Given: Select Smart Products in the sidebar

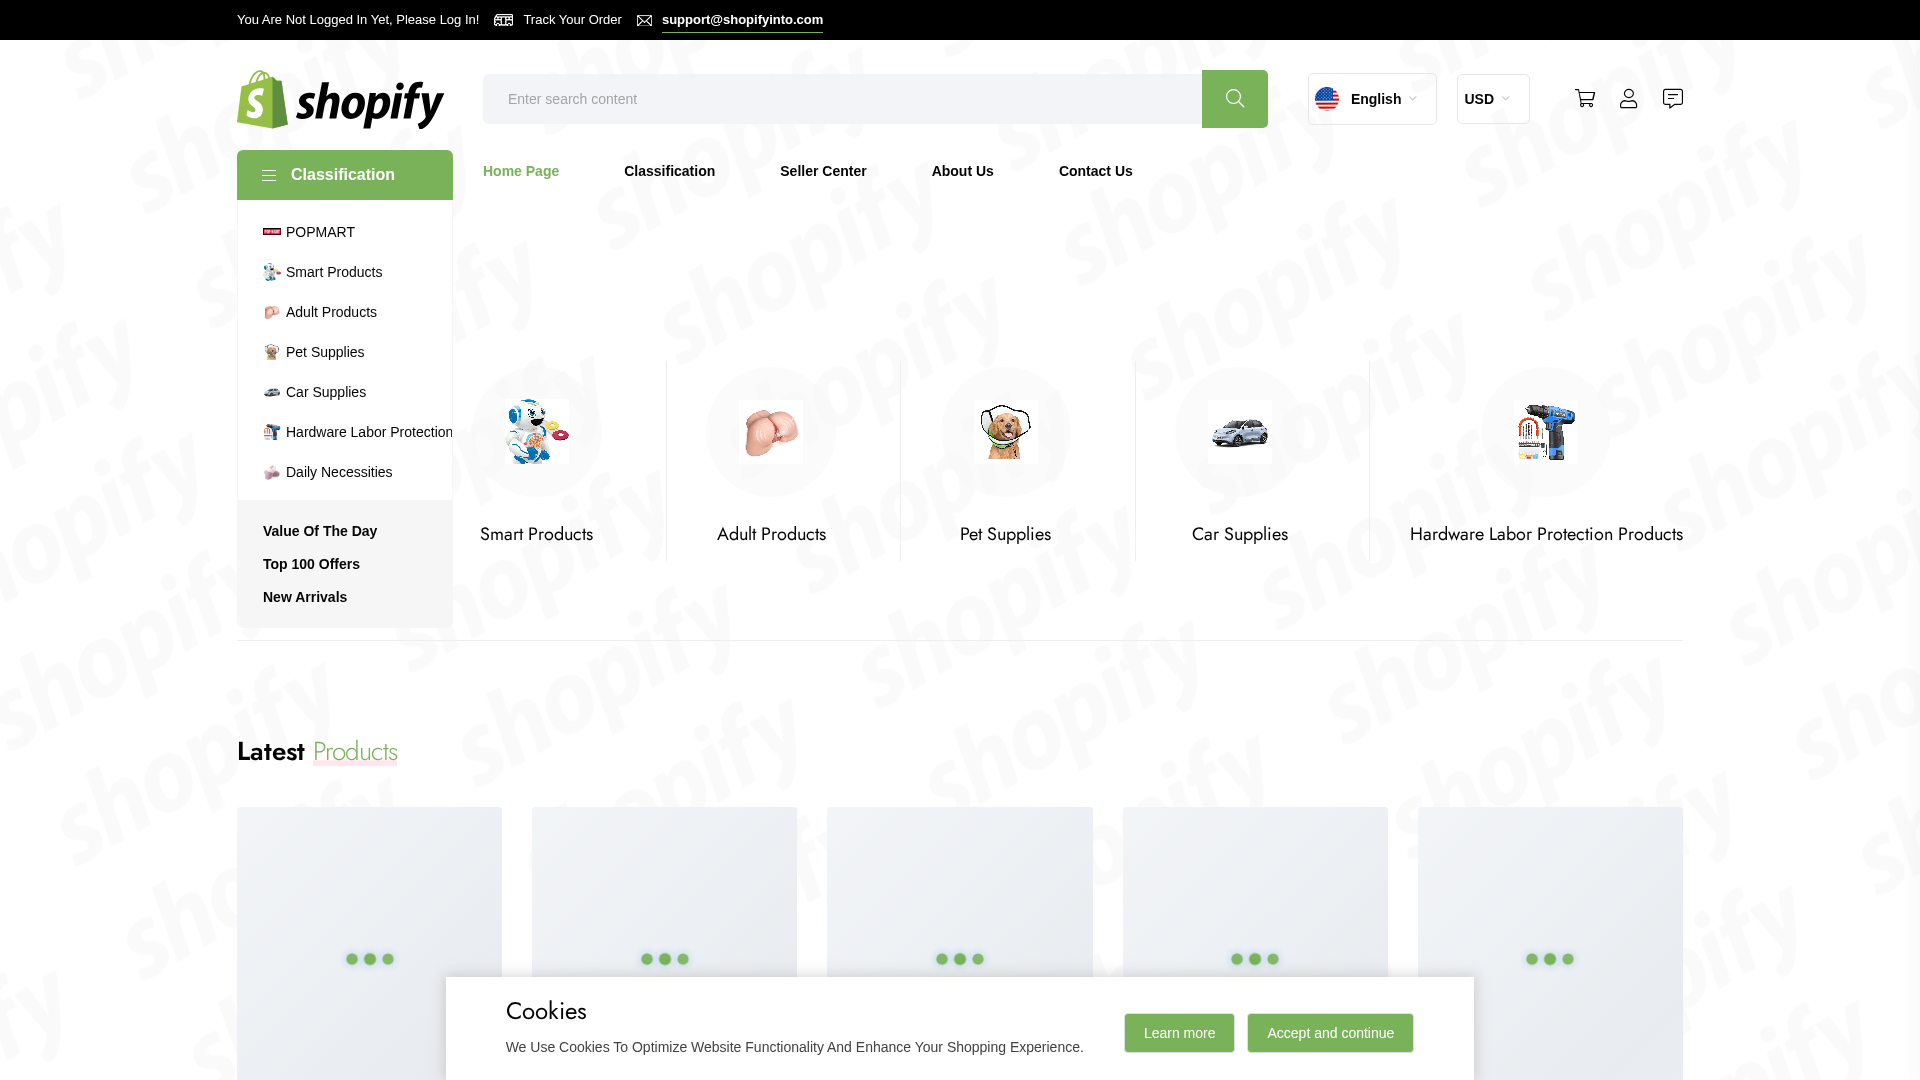Looking at the screenshot, I should (x=334, y=272).
